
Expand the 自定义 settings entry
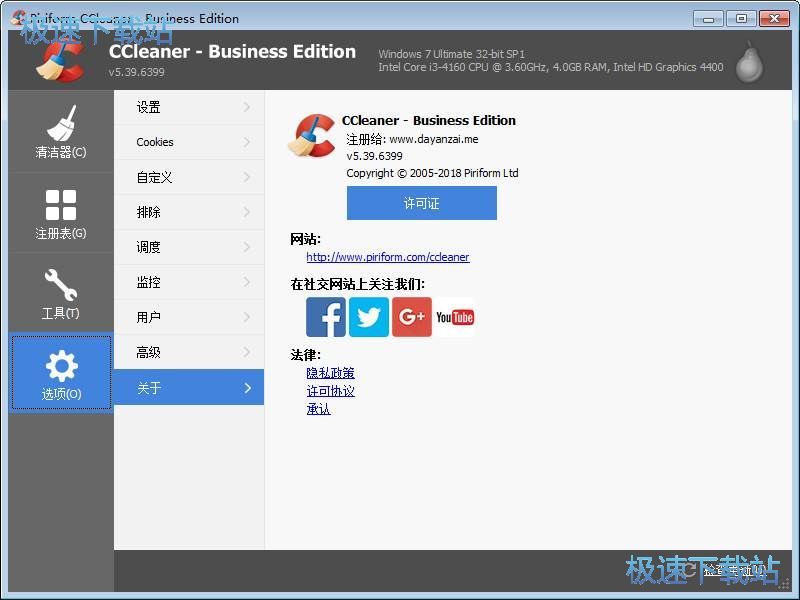[188, 177]
